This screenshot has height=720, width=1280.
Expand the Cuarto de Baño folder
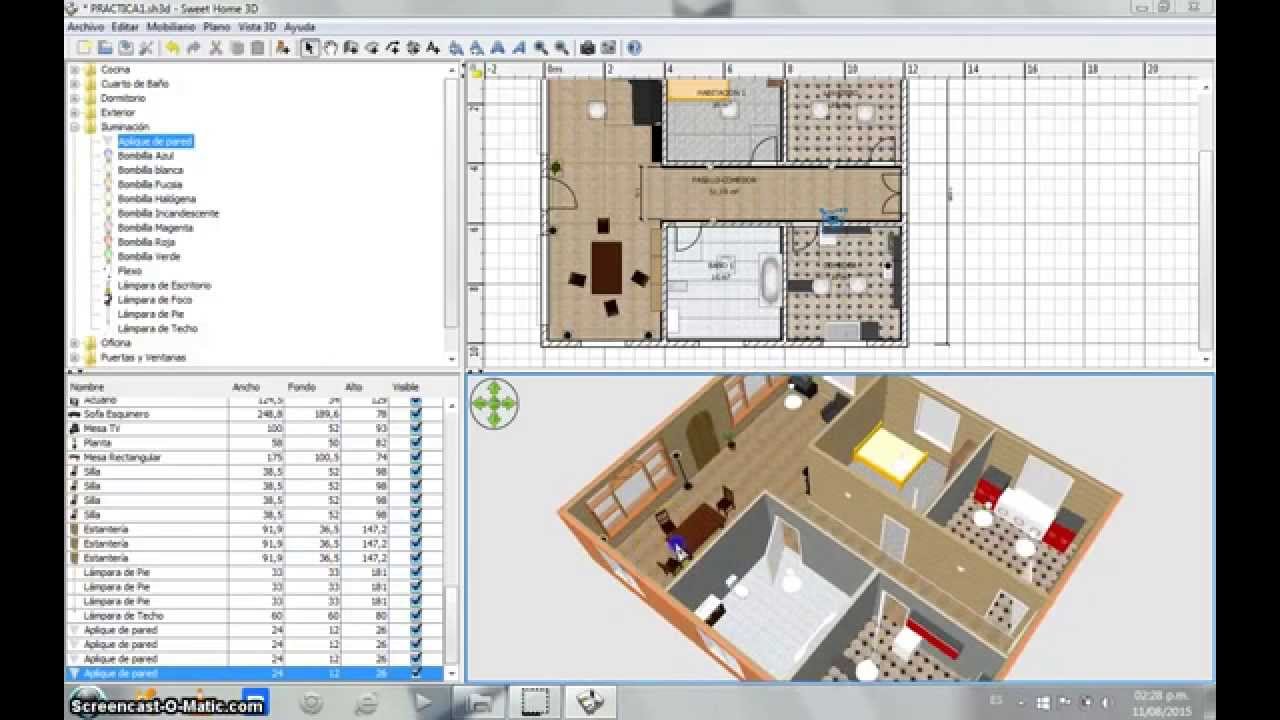[75, 84]
